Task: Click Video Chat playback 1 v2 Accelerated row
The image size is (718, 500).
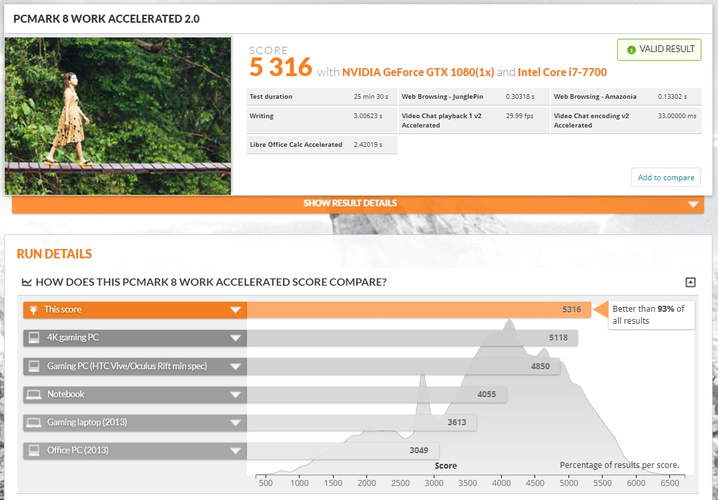Action: (x=473, y=120)
